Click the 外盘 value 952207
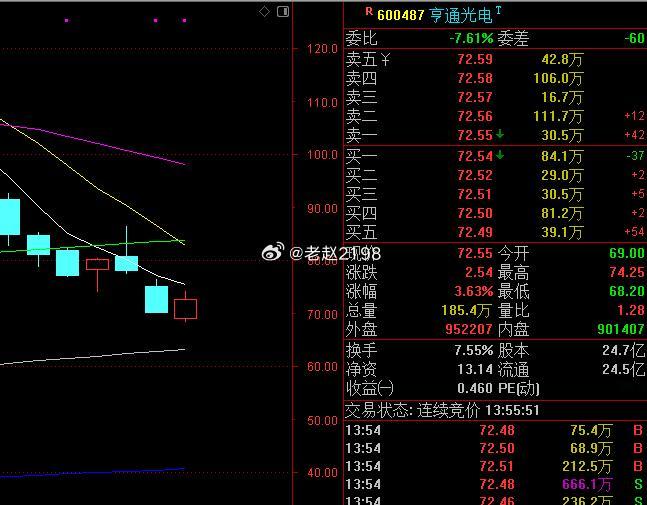 click(469, 329)
